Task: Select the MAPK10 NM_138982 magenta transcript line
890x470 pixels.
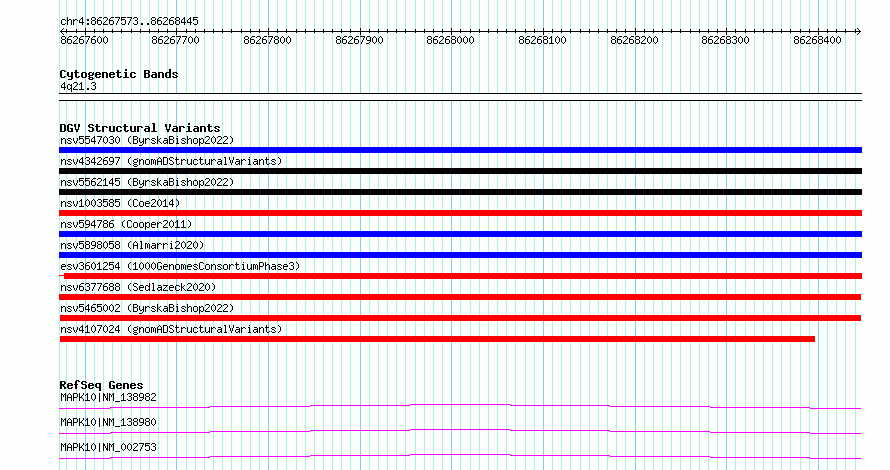Action: 460,406
